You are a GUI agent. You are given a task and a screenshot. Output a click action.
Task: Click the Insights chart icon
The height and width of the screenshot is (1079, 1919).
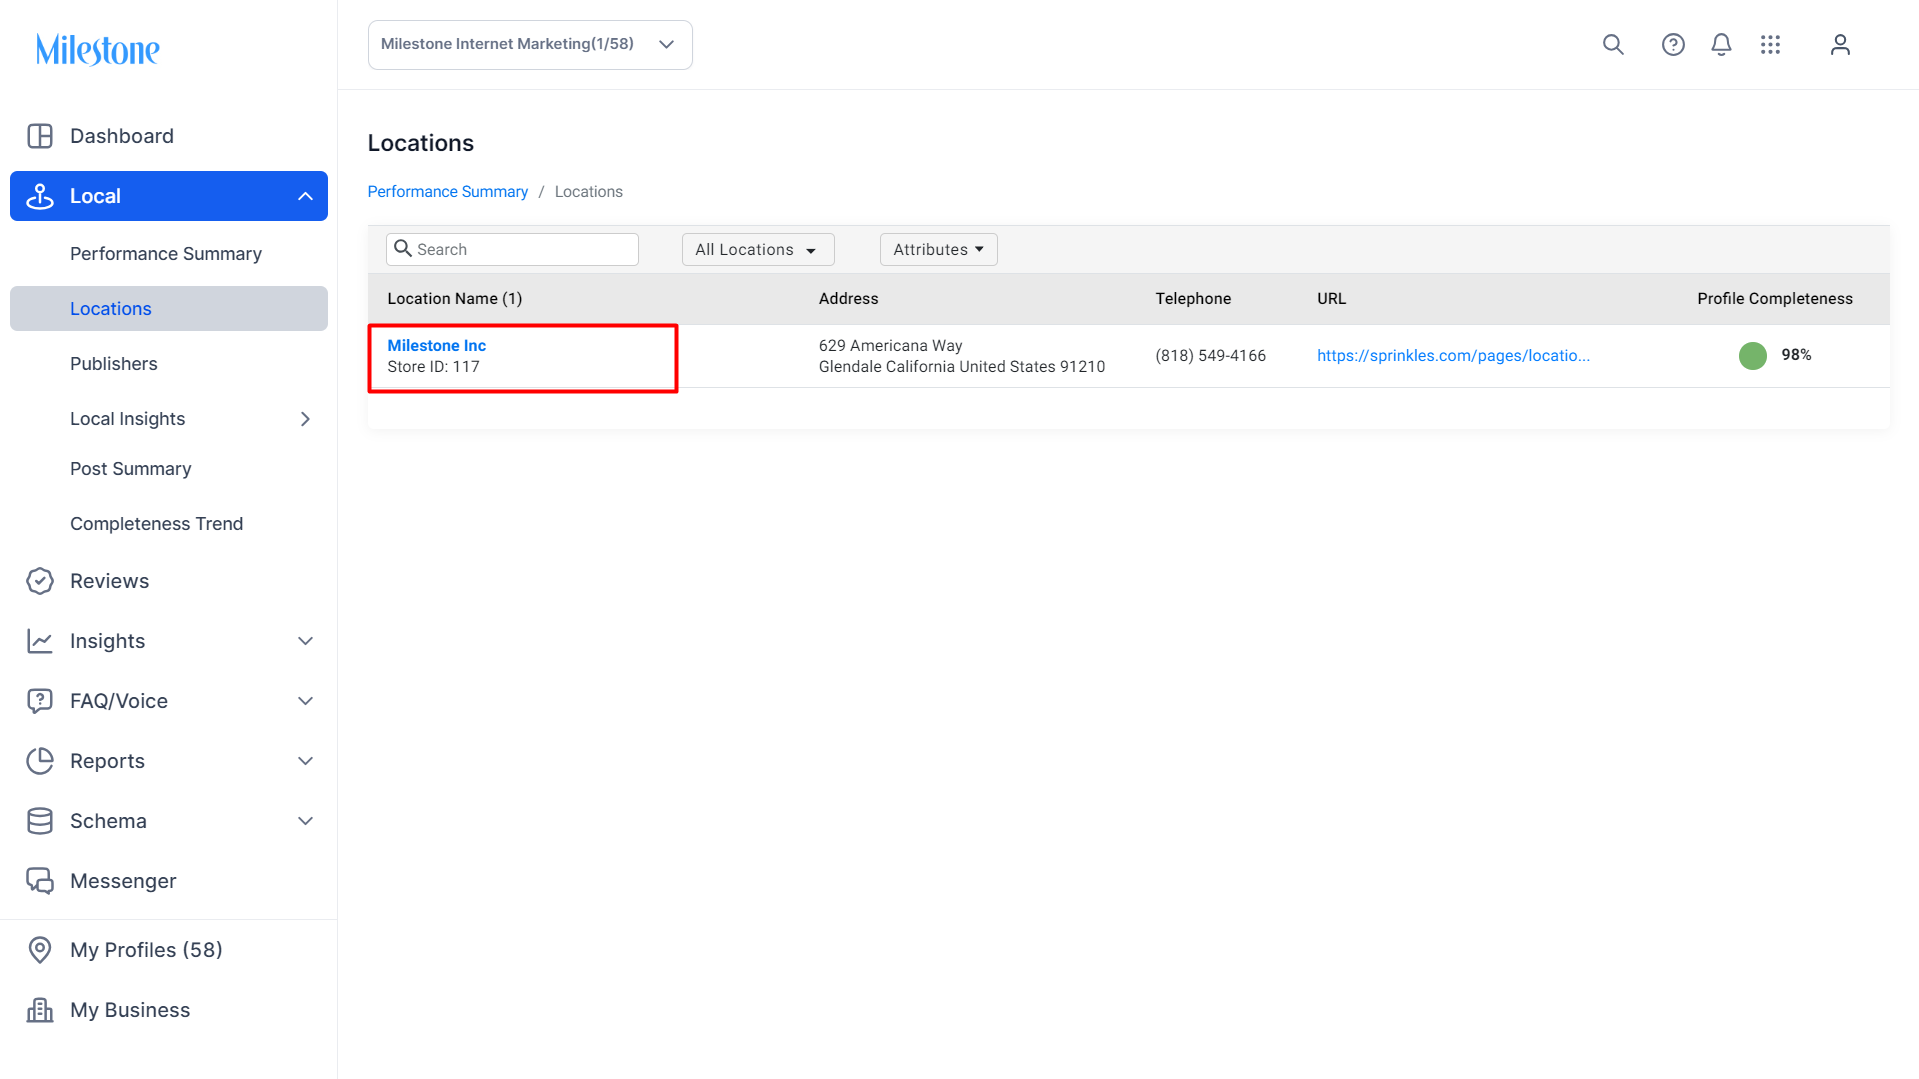[x=40, y=641]
